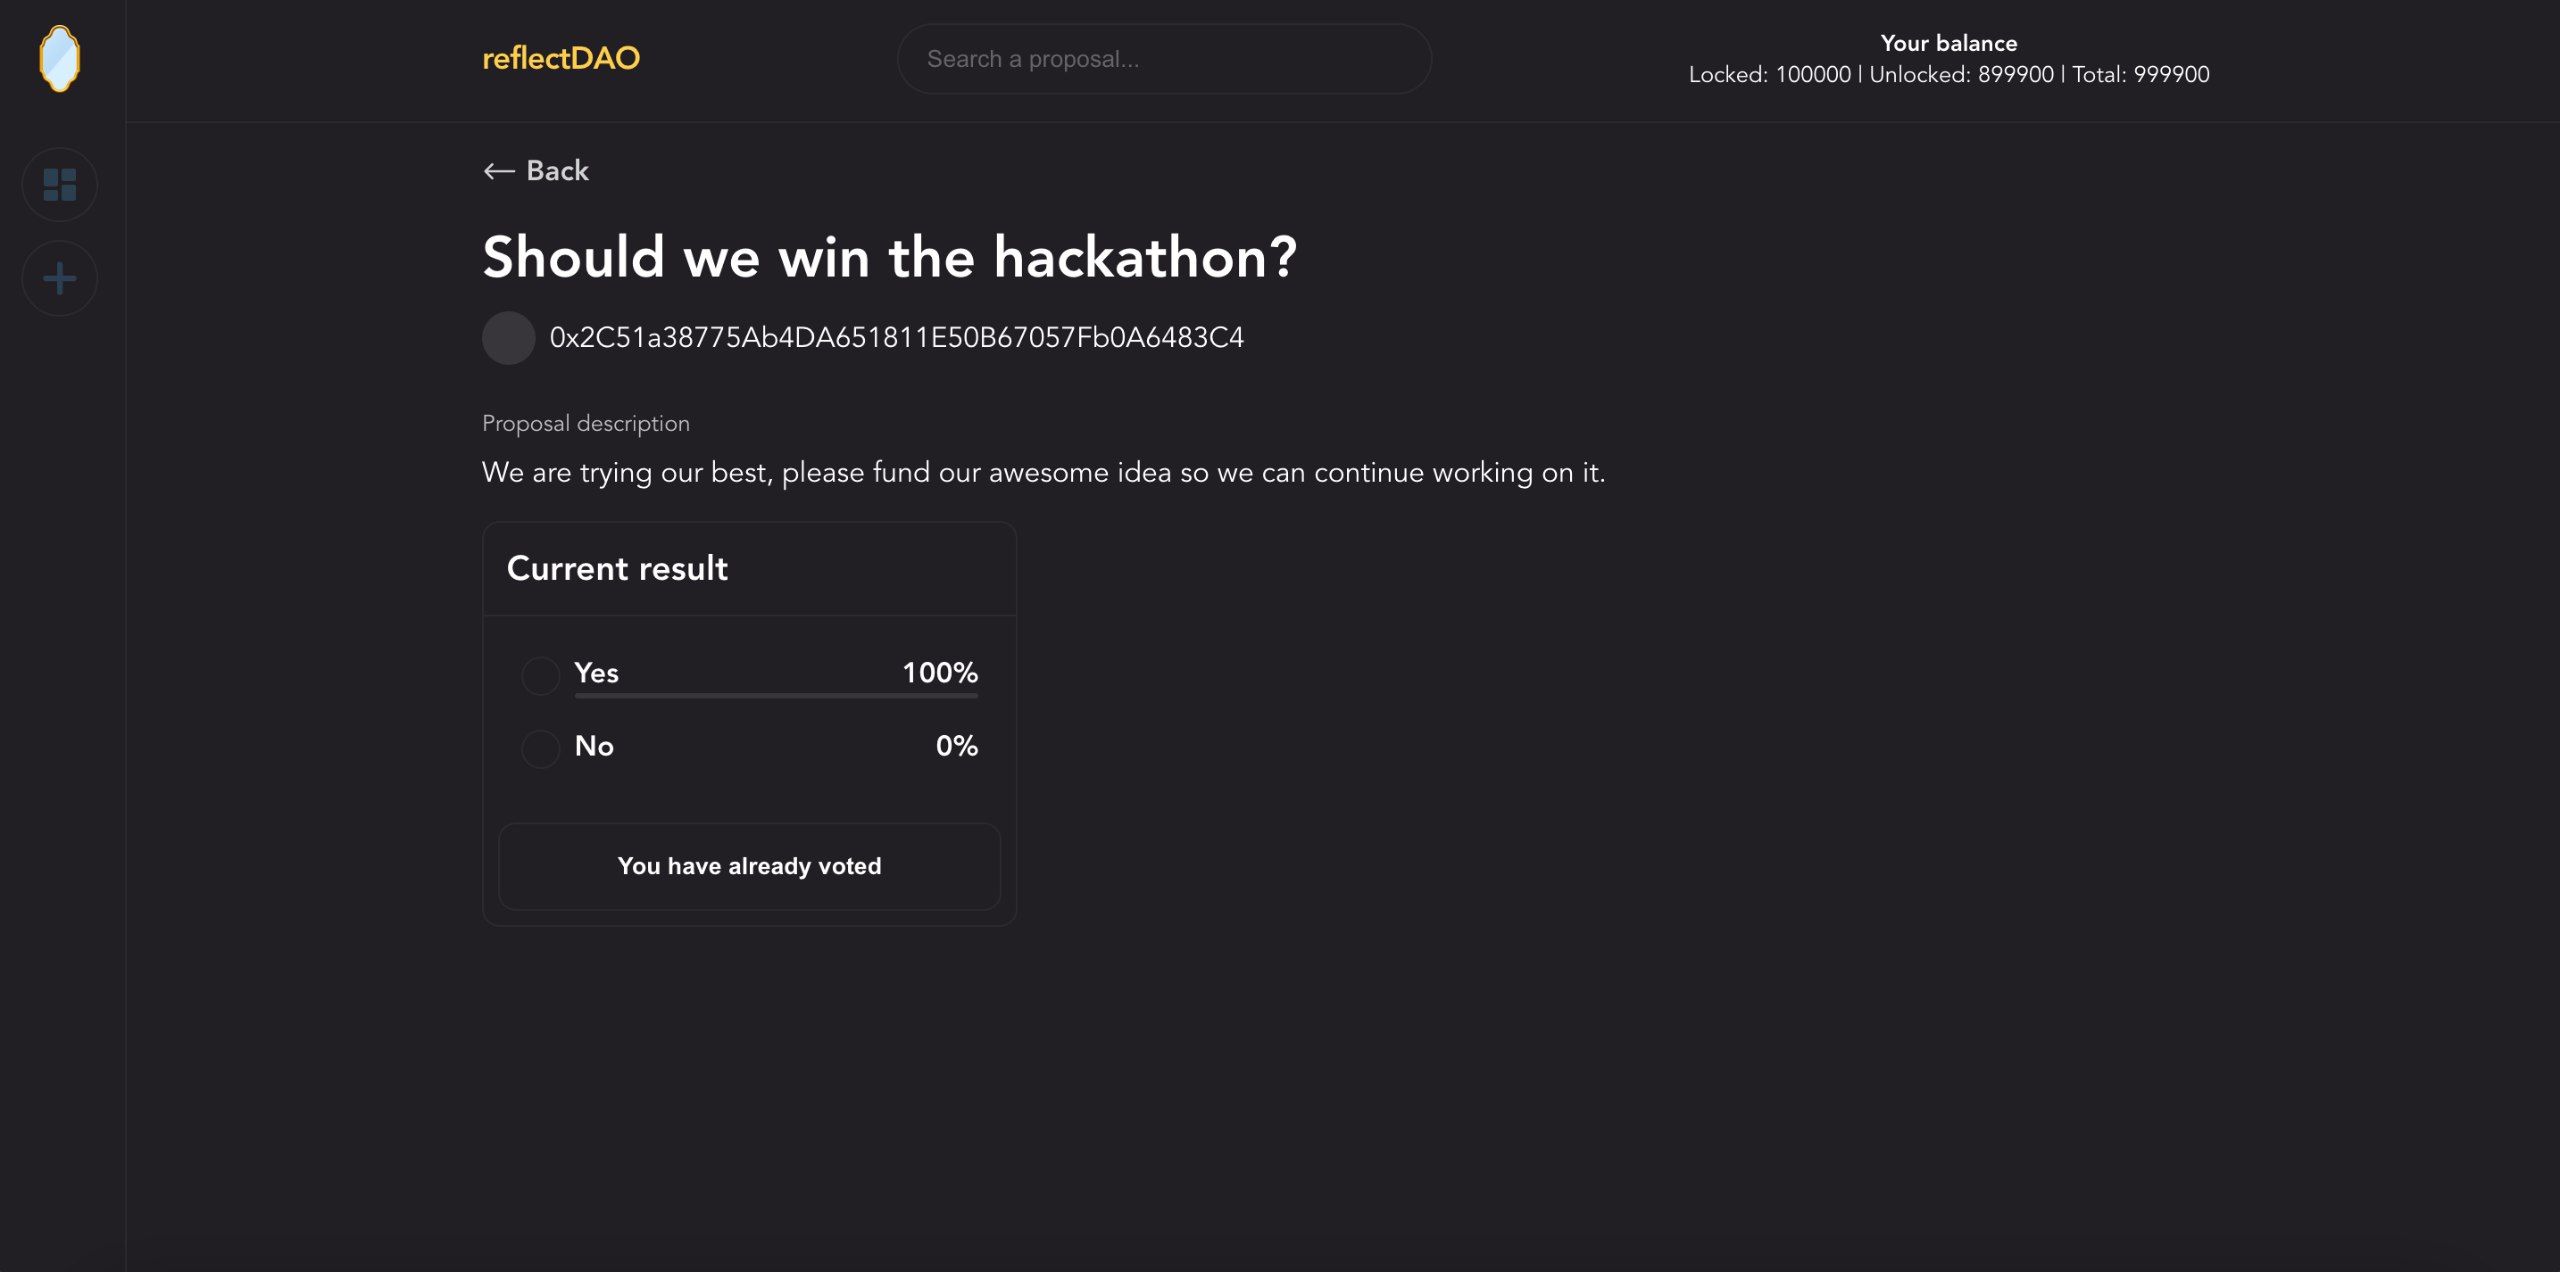Click the reflectDAO logo/home icon
The image size is (2560, 1272).
click(59, 57)
